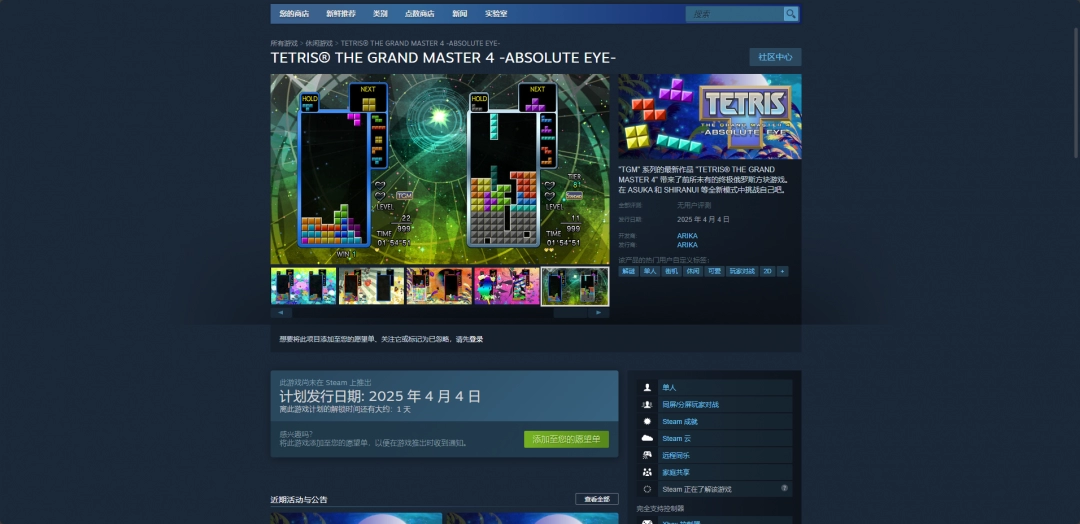Click the green add to wishlist button

tap(566, 439)
